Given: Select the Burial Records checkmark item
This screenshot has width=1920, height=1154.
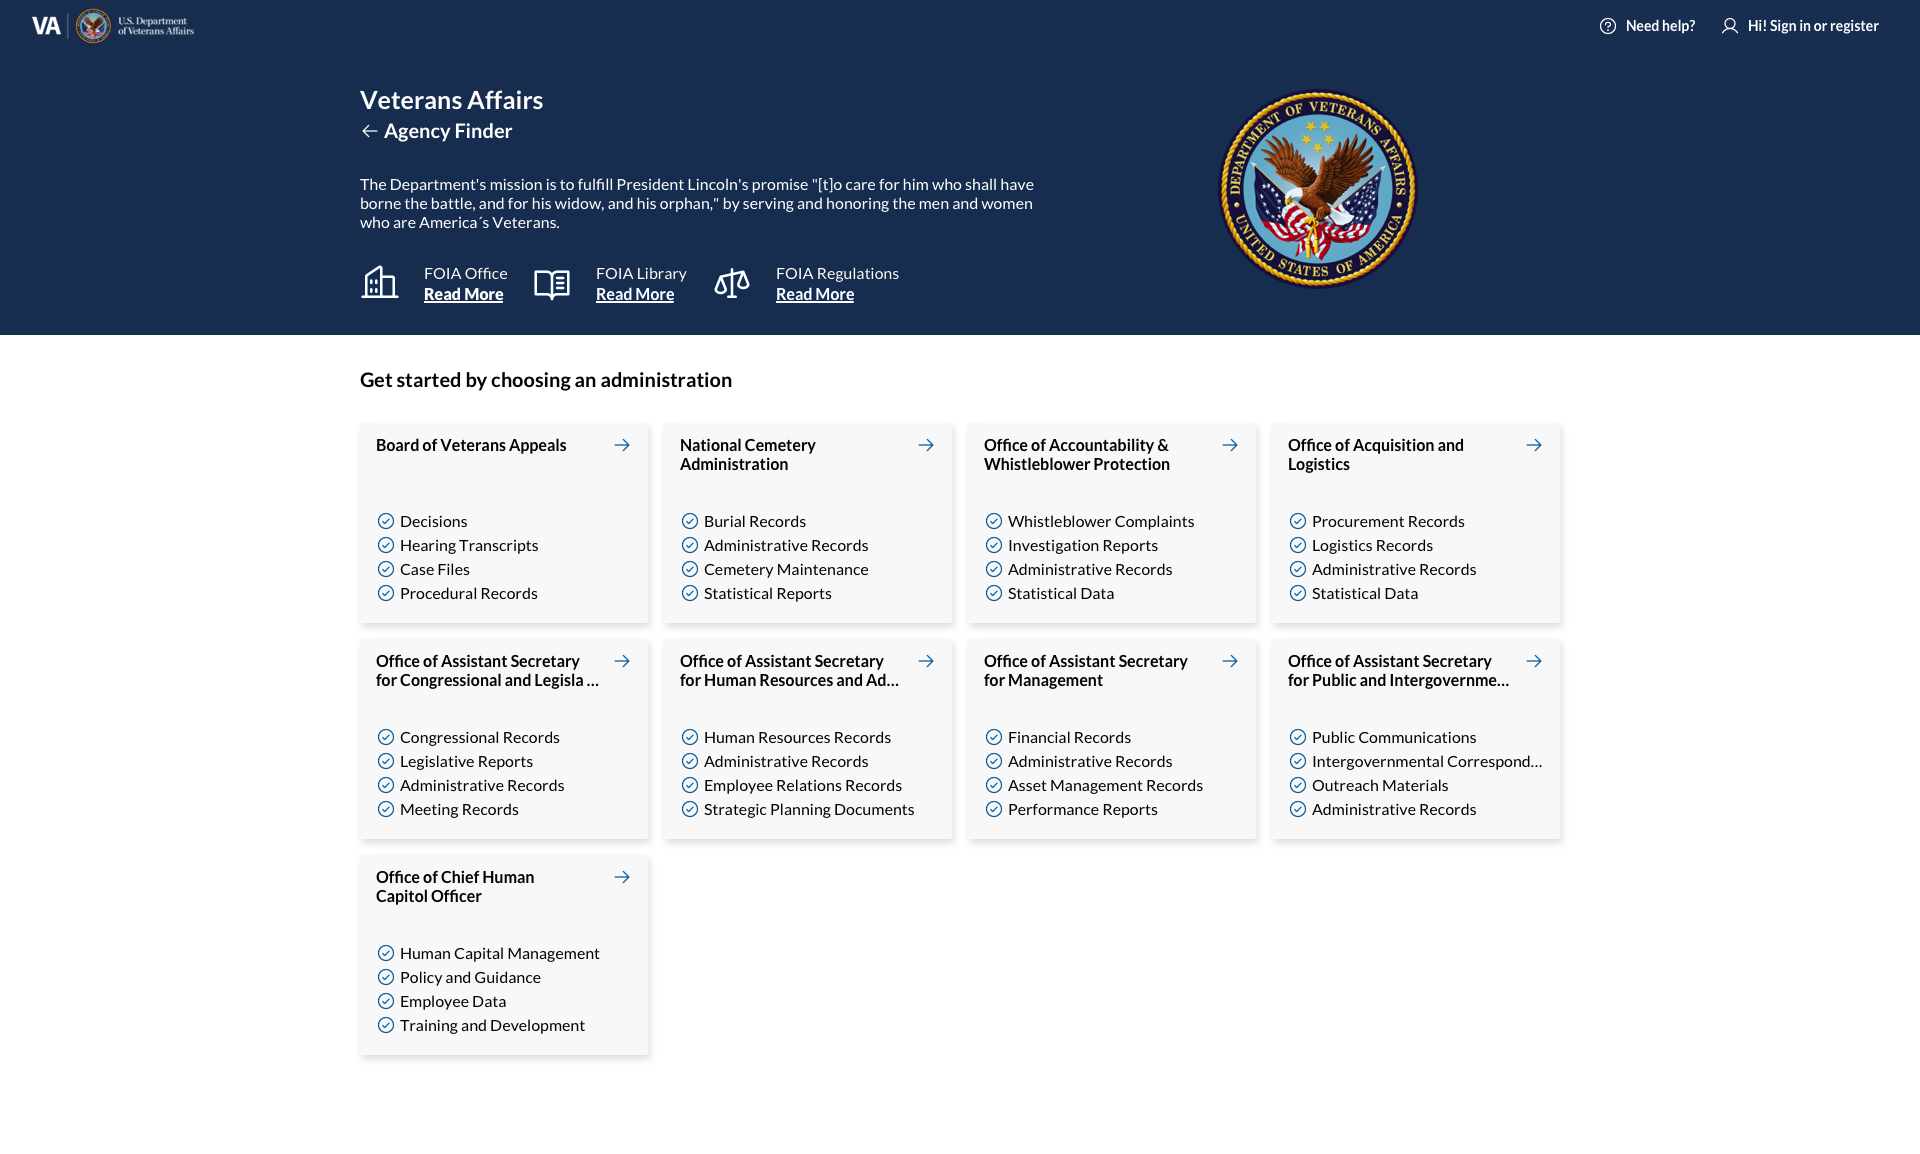Looking at the screenshot, I should tap(691, 520).
